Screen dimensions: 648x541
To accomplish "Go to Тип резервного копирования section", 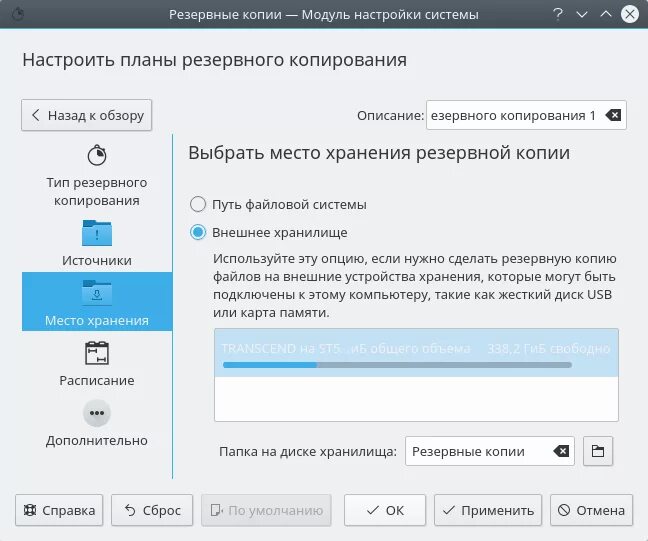I will pyautogui.click(x=97, y=191).
